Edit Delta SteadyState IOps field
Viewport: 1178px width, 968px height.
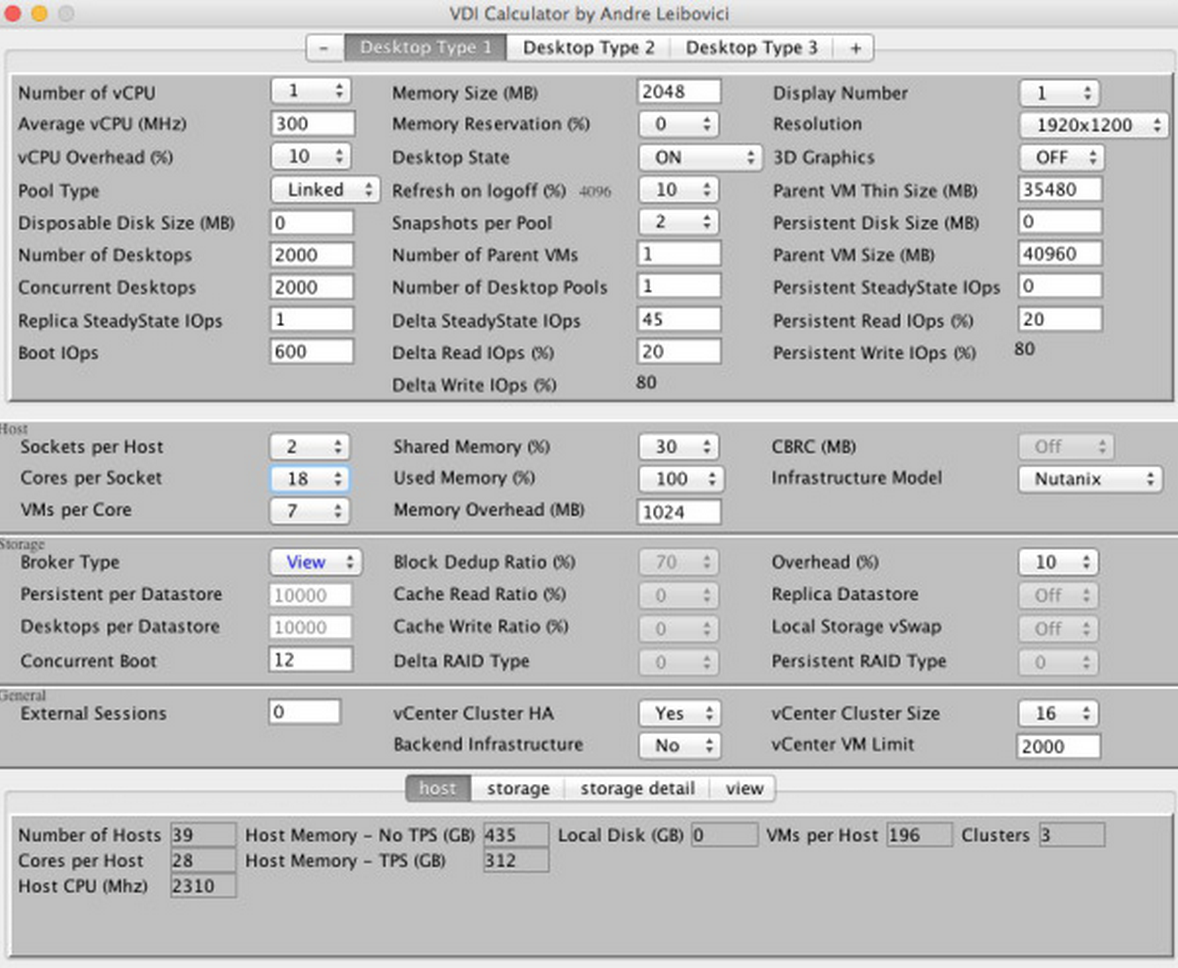point(679,319)
